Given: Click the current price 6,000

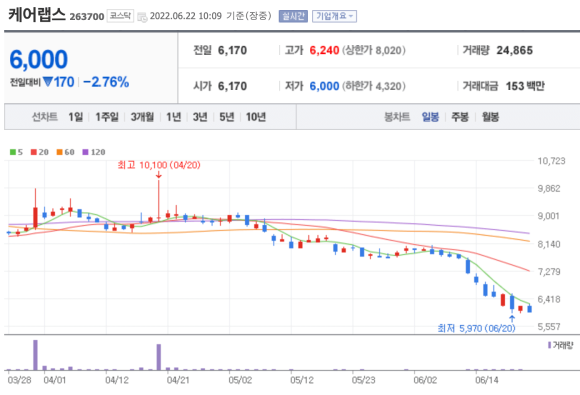Looking at the screenshot, I should tap(38, 60).
